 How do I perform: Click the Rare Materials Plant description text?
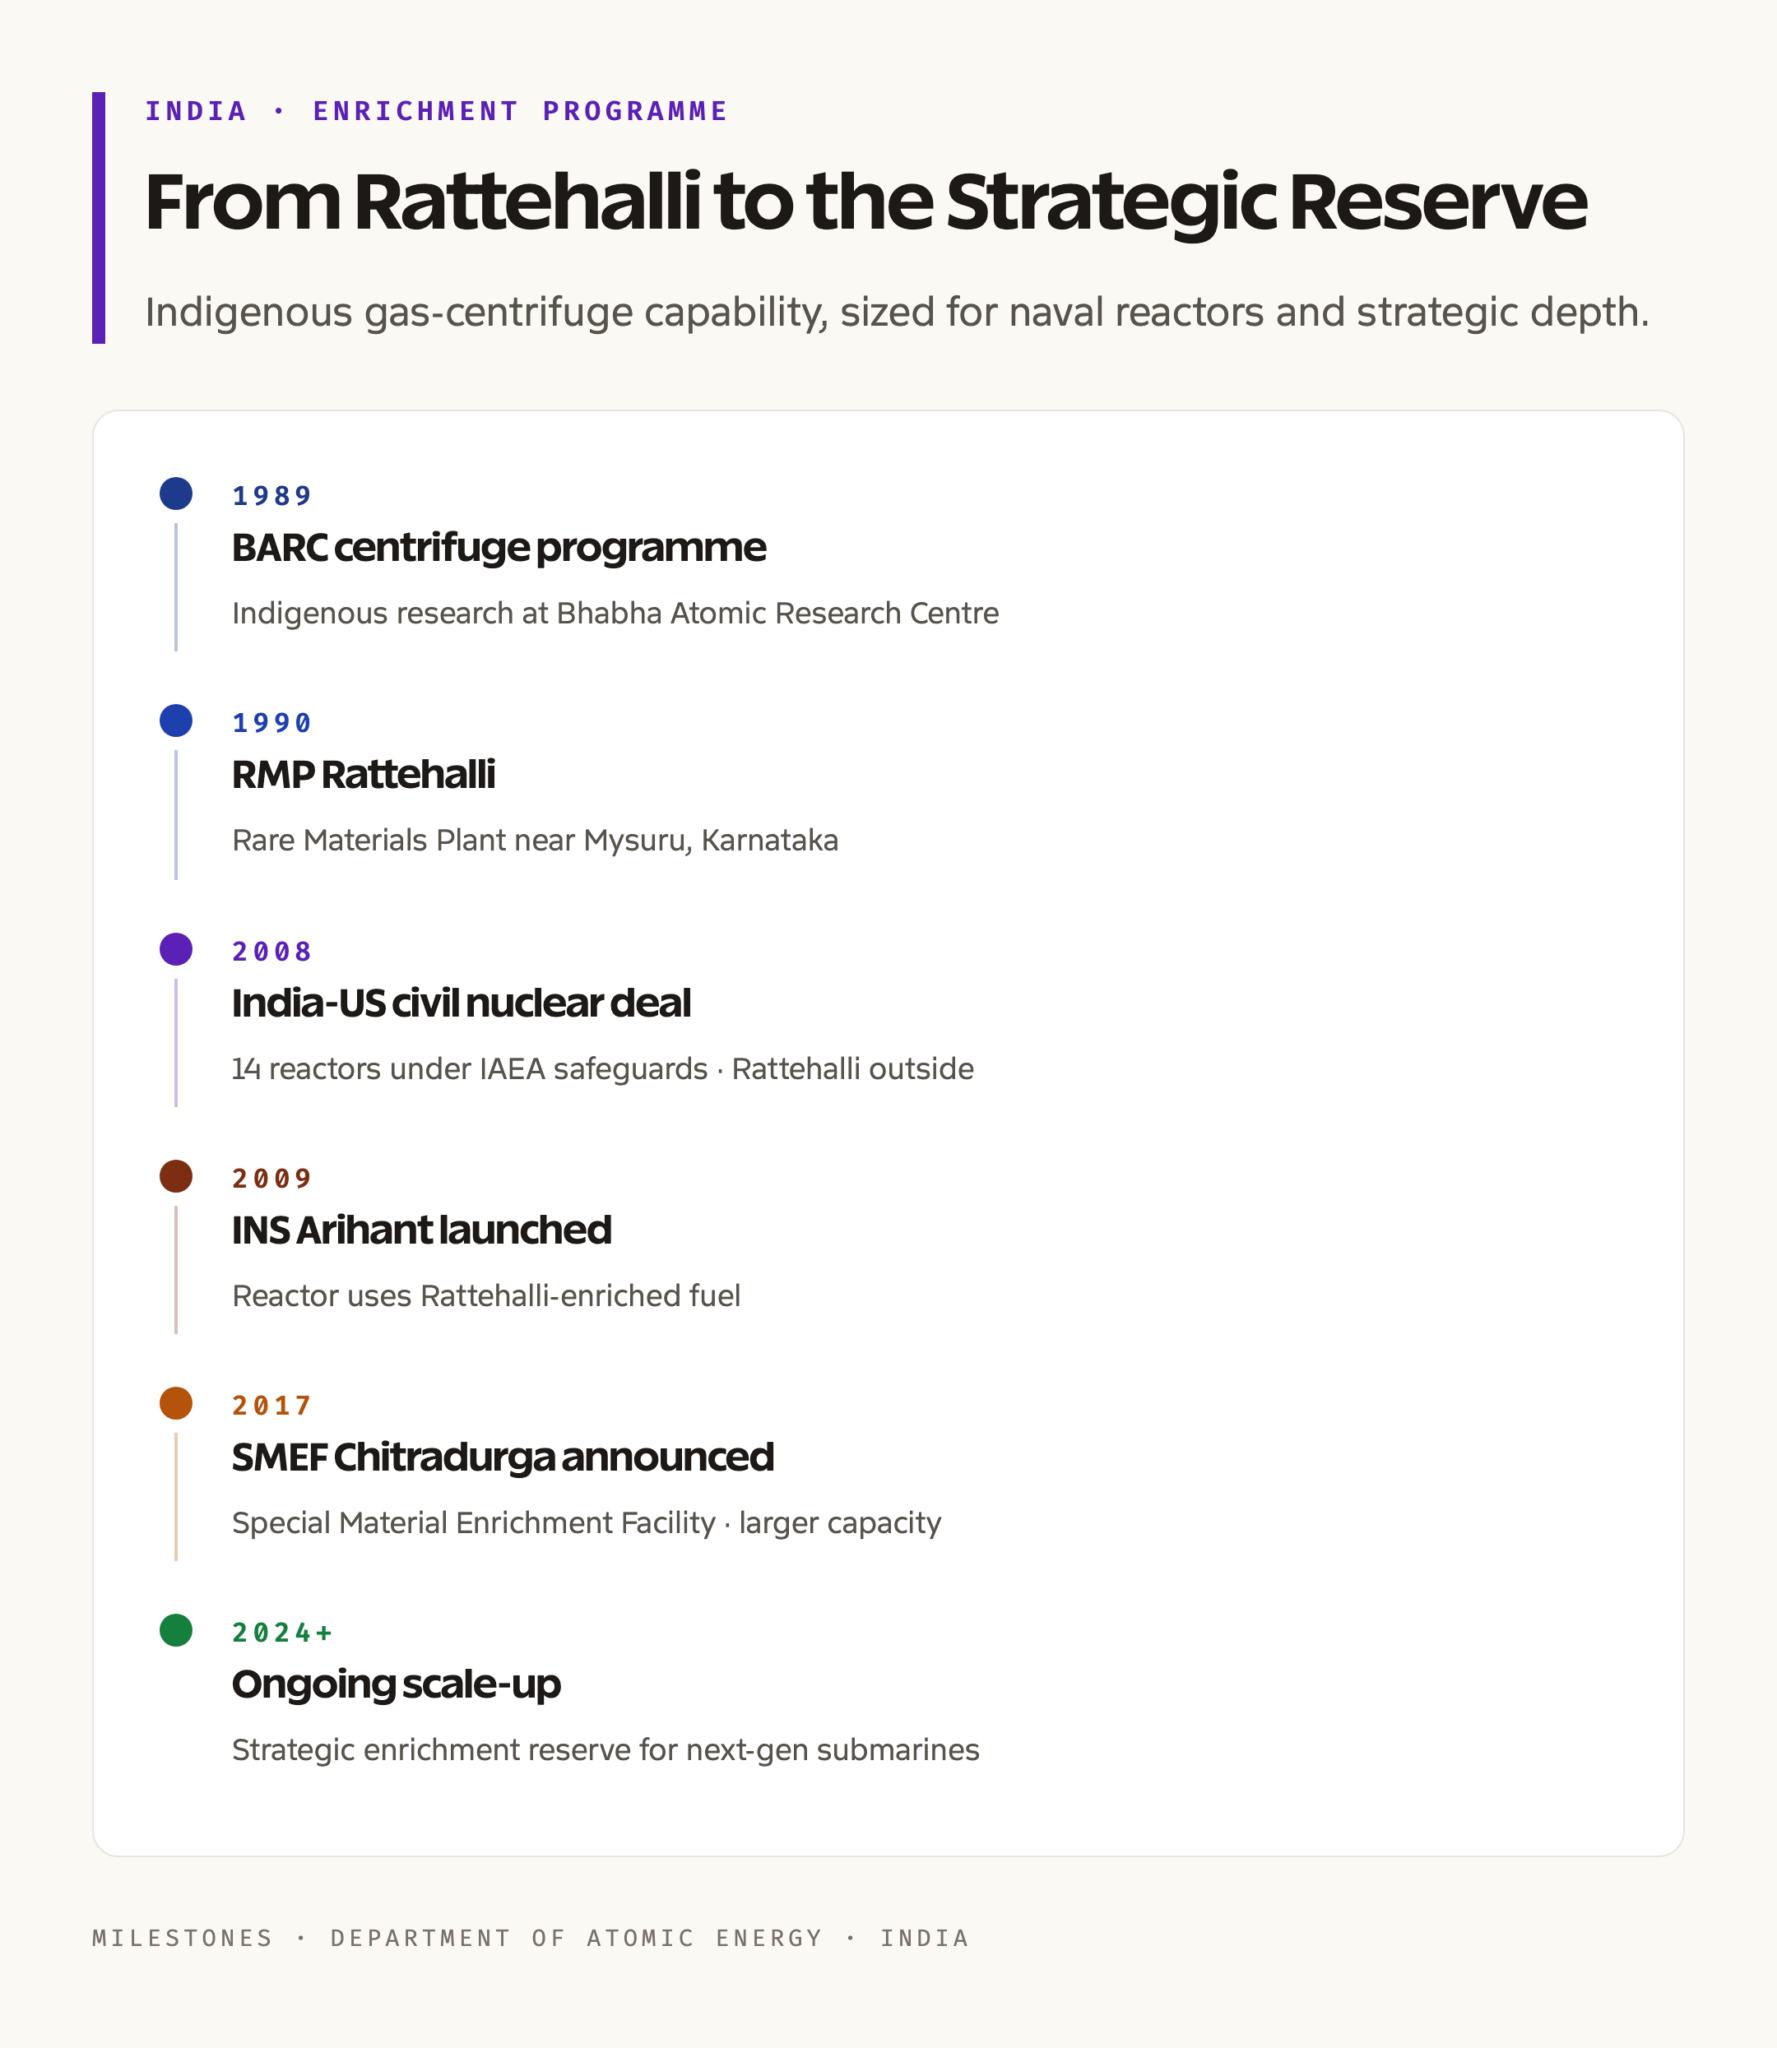[535, 840]
